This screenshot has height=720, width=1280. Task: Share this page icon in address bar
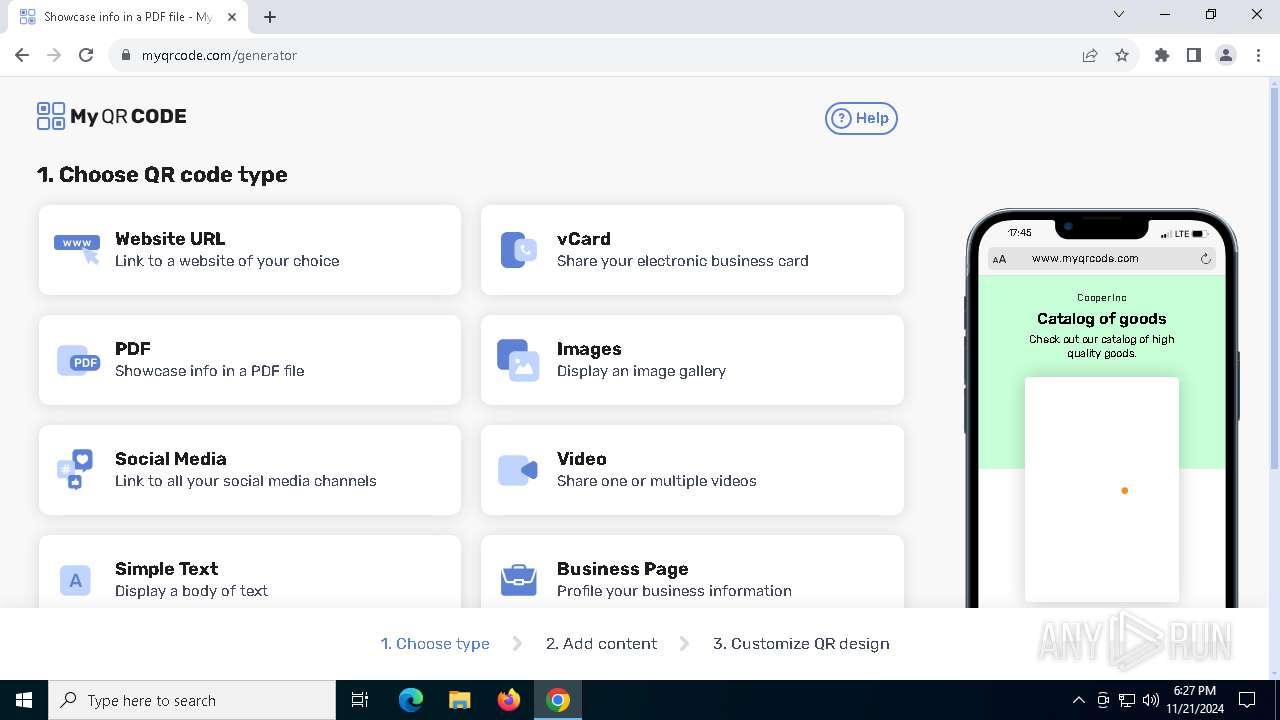click(1090, 56)
